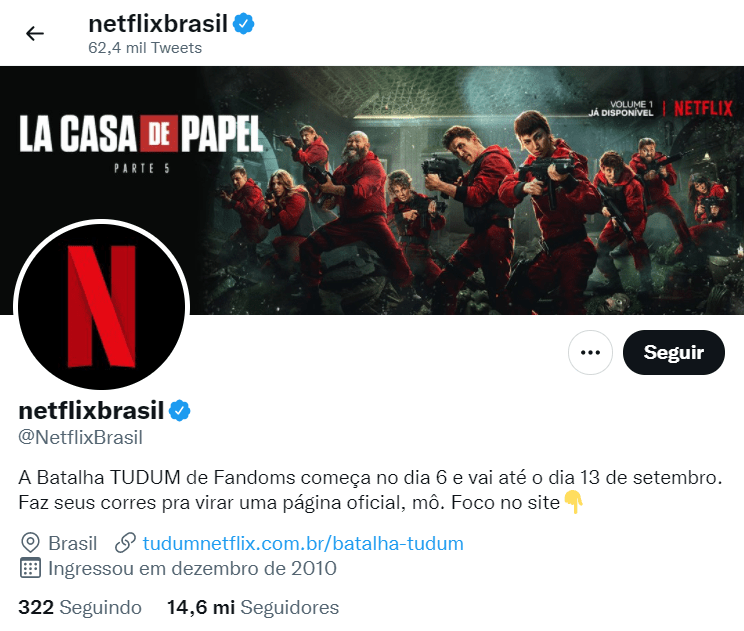
Task: Click the 62,4 mil Tweets count
Action: pos(145,48)
